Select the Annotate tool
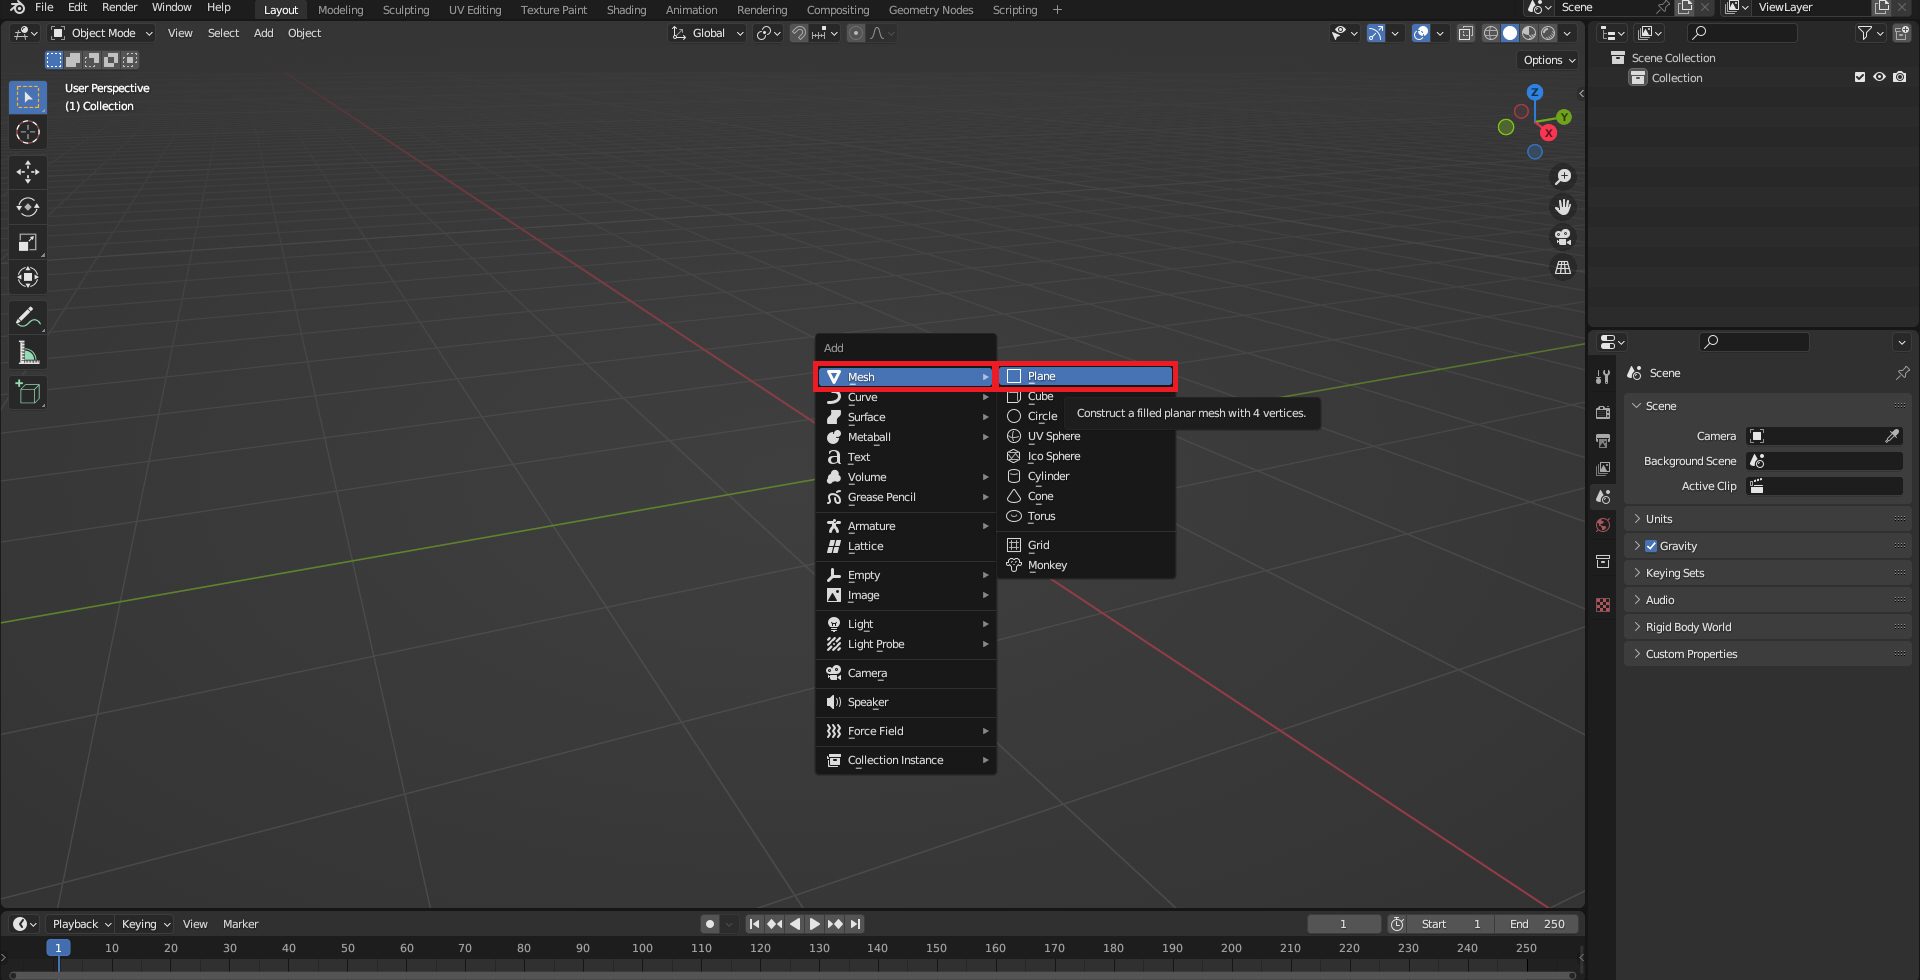The width and height of the screenshot is (1920, 980). pos(28,318)
